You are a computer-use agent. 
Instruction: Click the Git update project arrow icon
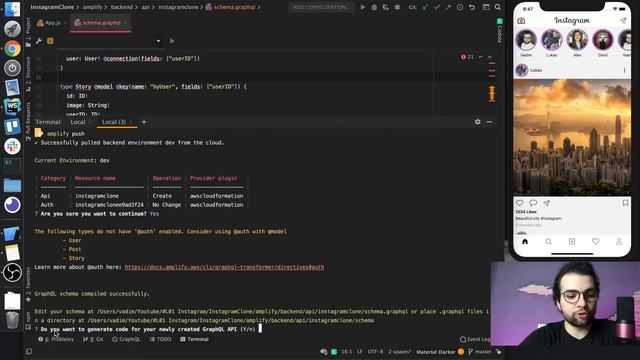(x=425, y=7)
